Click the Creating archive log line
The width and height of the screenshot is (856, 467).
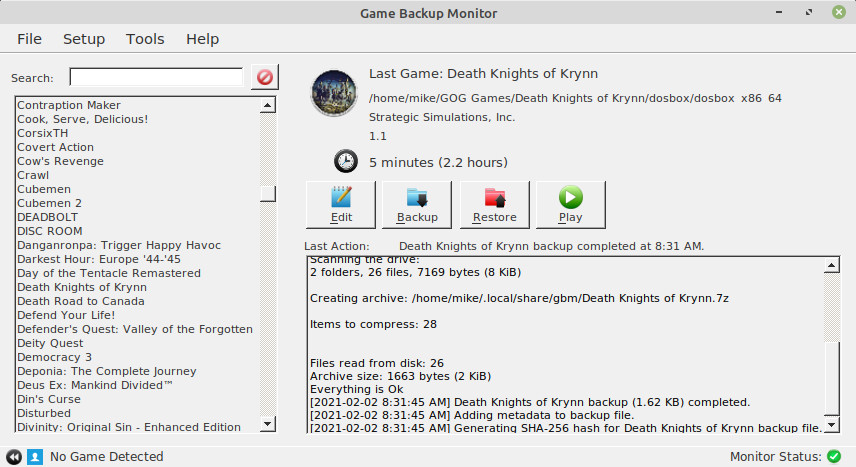519,298
